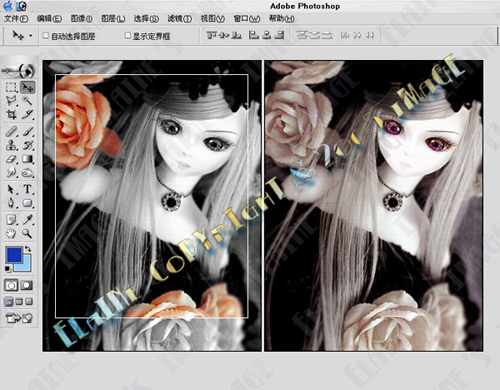Viewport: 500px width, 390px height.
Task: Select the Slice tool
Action: [27, 114]
